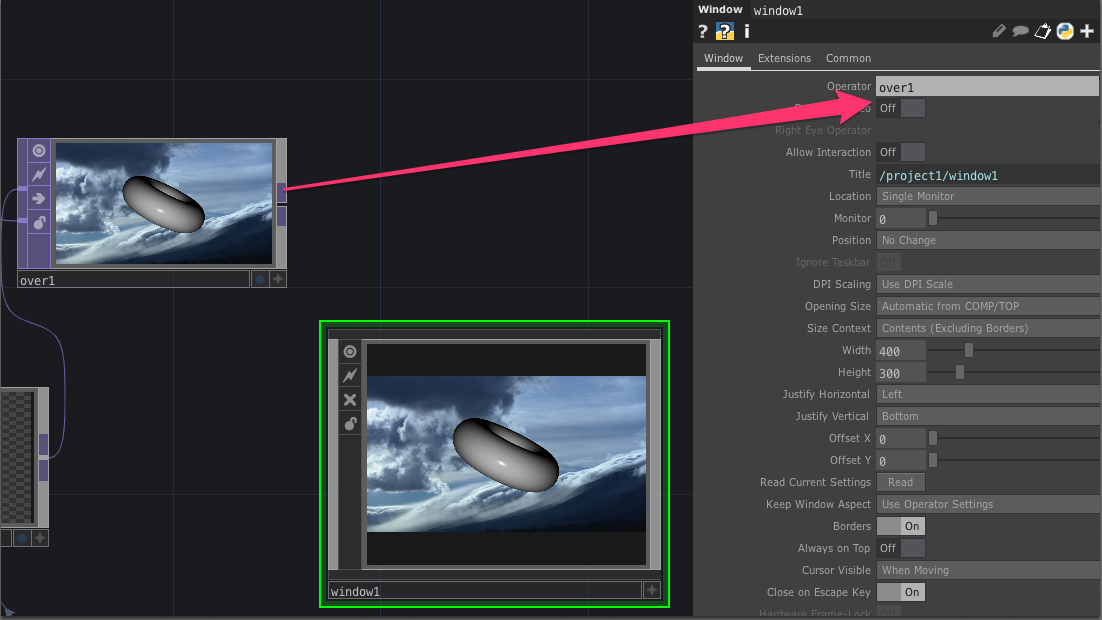Expand the Justify Horizontal menu set to Left
The width and height of the screenshot is (1102, 620).
[x=987, y=394]
